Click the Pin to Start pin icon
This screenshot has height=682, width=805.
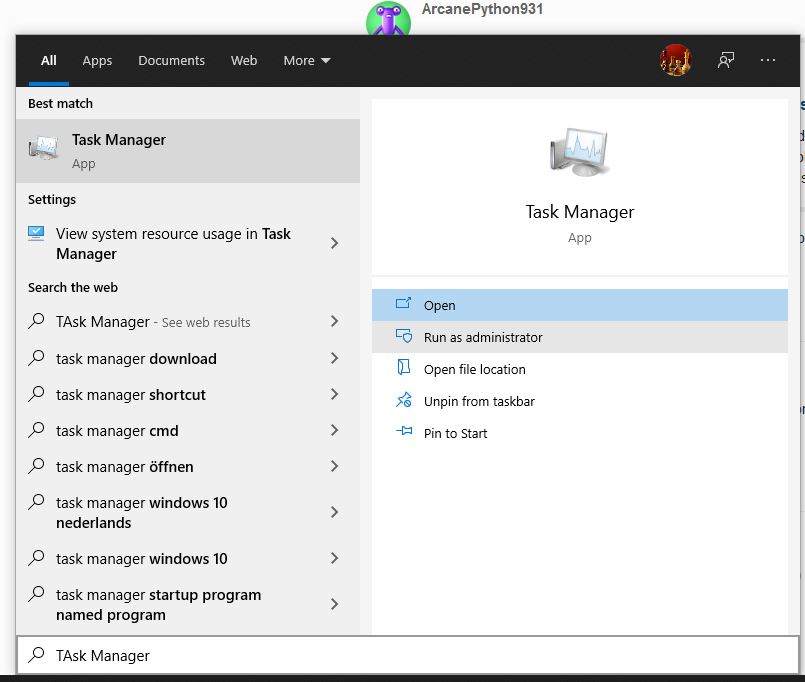coord(404,433)
